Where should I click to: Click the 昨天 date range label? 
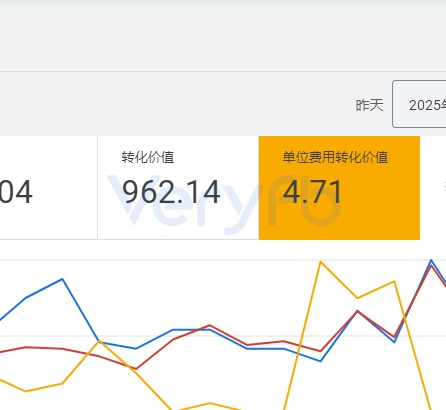tap(369, 105)
